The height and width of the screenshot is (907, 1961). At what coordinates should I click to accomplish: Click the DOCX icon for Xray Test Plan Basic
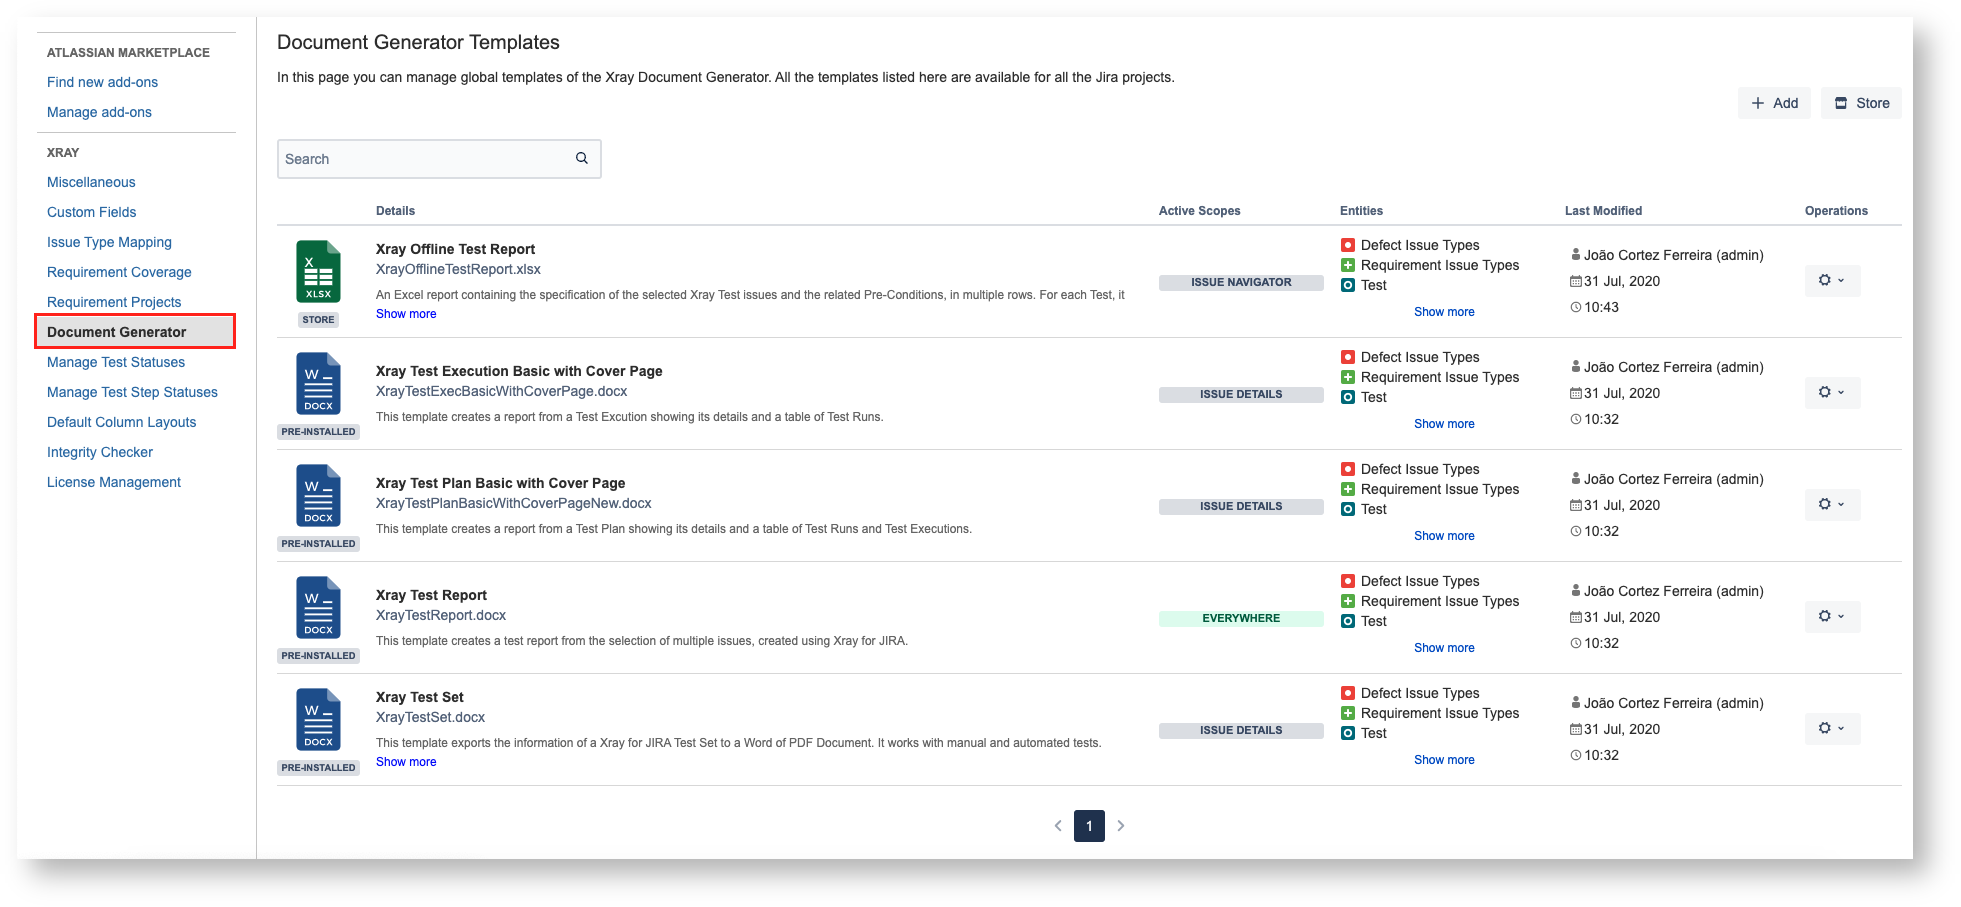pyautogui.click(x=318, y=496)
